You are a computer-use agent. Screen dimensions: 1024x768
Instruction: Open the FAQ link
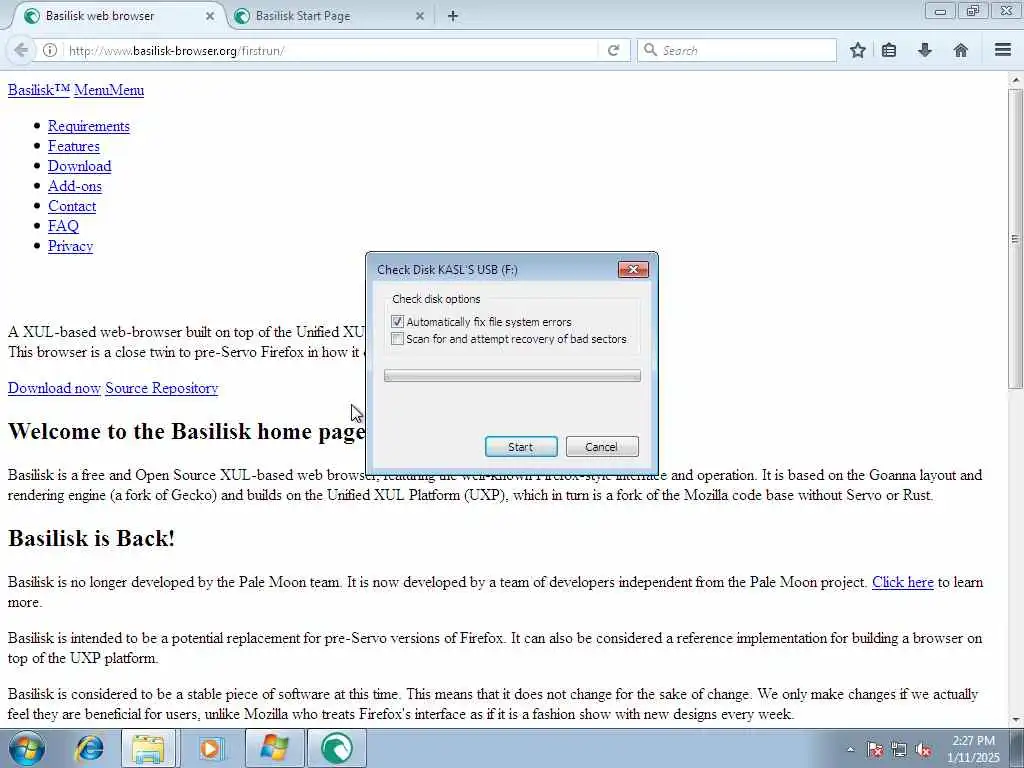(x=63, y=226)
